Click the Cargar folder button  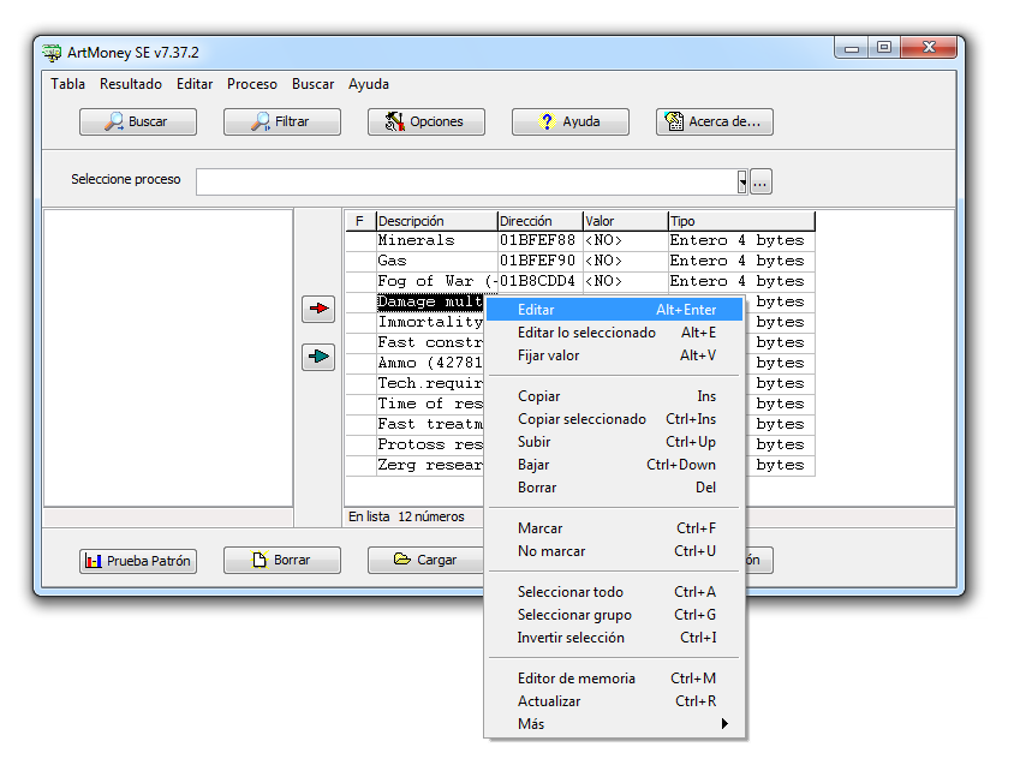point(426,560)
